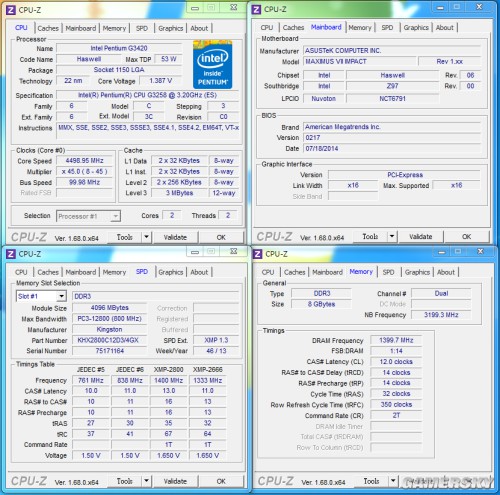The image size is (500, 495).
Task: Open Graphics tab in Mainboard window
Action: click(416, 28)
